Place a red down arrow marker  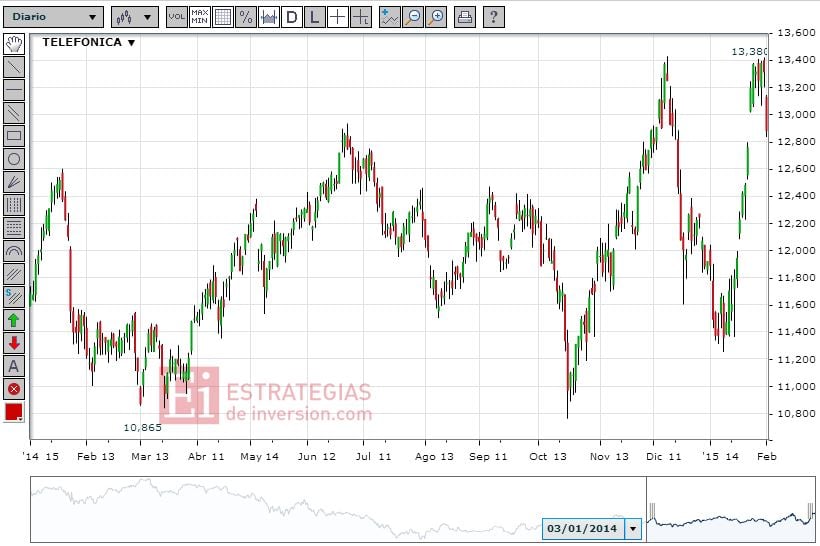pyautogui.click(x=14, y=343)
